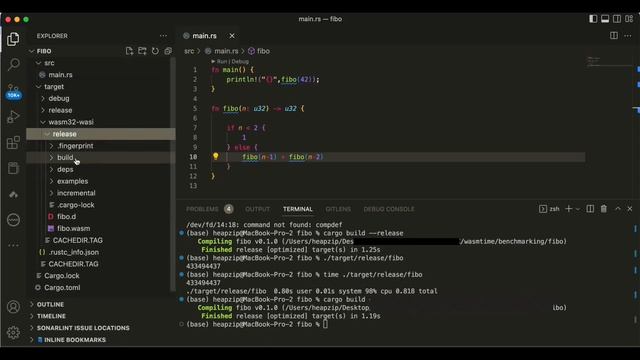Expand the TIMELINE section
Image resolution: width=640 pixels, height=360 pixels.
(x=51, y=316)
